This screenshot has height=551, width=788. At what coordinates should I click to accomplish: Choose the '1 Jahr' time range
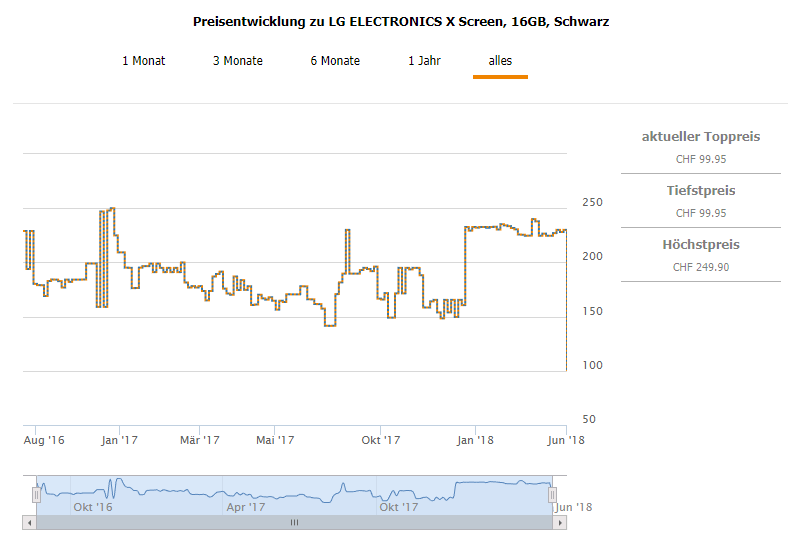point(424,61)
